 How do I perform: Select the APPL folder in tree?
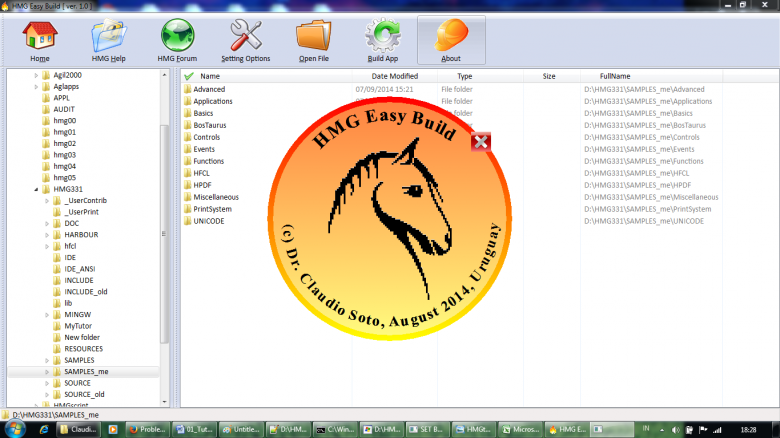pyautogui.click(x=62, y=98)
